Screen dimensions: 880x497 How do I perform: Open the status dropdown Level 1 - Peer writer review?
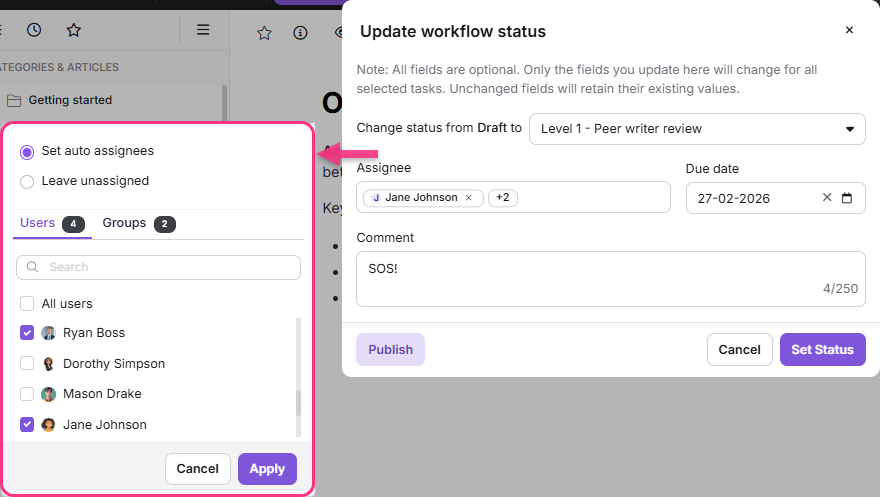click(697, 129)
